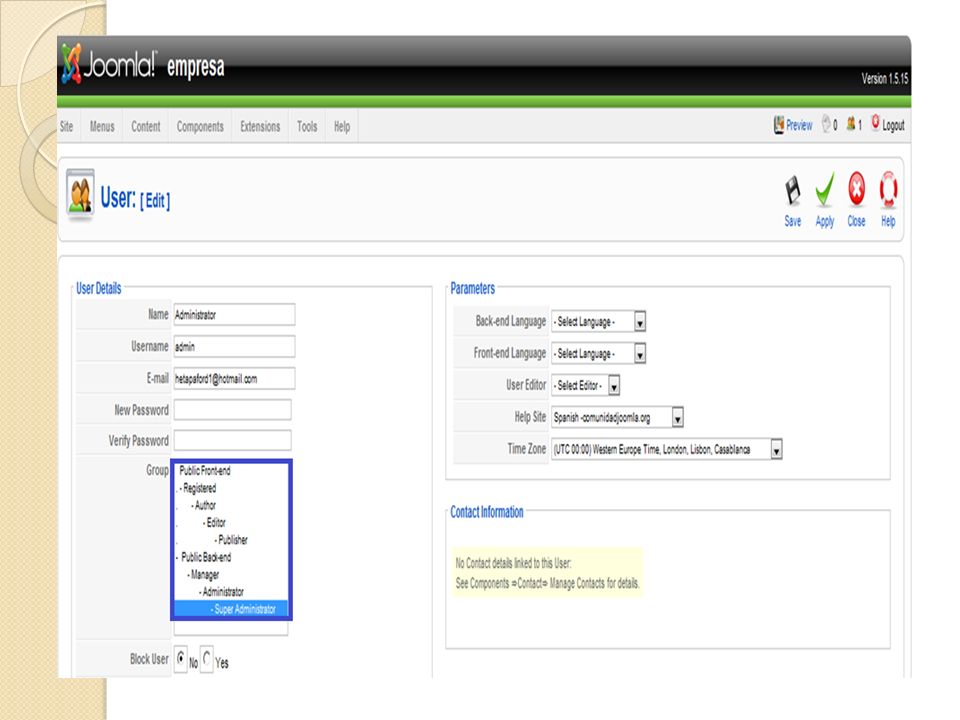Click the User Details legend text
Viewport: 960px width, 720px height.
(99, 288)
